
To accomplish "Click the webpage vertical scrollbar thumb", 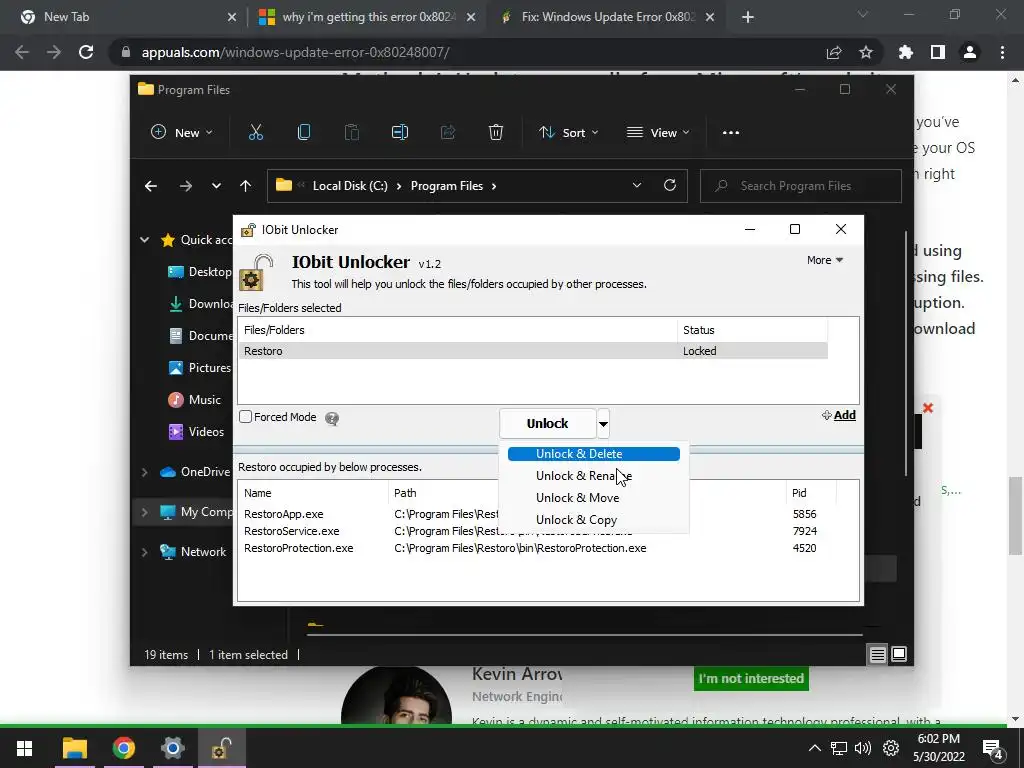I will (1015, 514).
